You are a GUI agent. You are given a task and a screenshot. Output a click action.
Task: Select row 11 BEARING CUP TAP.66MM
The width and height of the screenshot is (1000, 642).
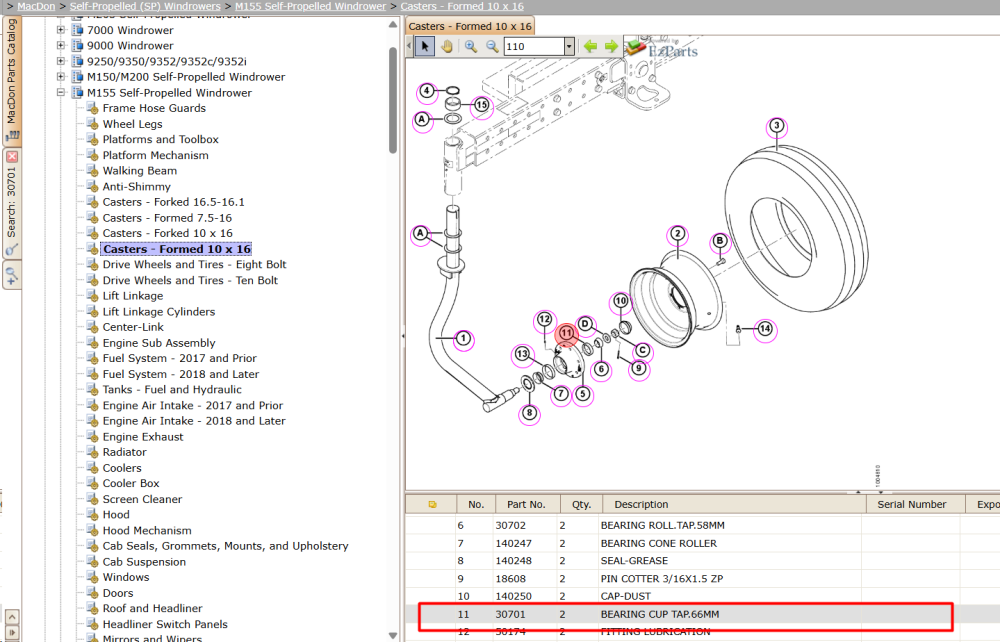click(x=702, y=614)
